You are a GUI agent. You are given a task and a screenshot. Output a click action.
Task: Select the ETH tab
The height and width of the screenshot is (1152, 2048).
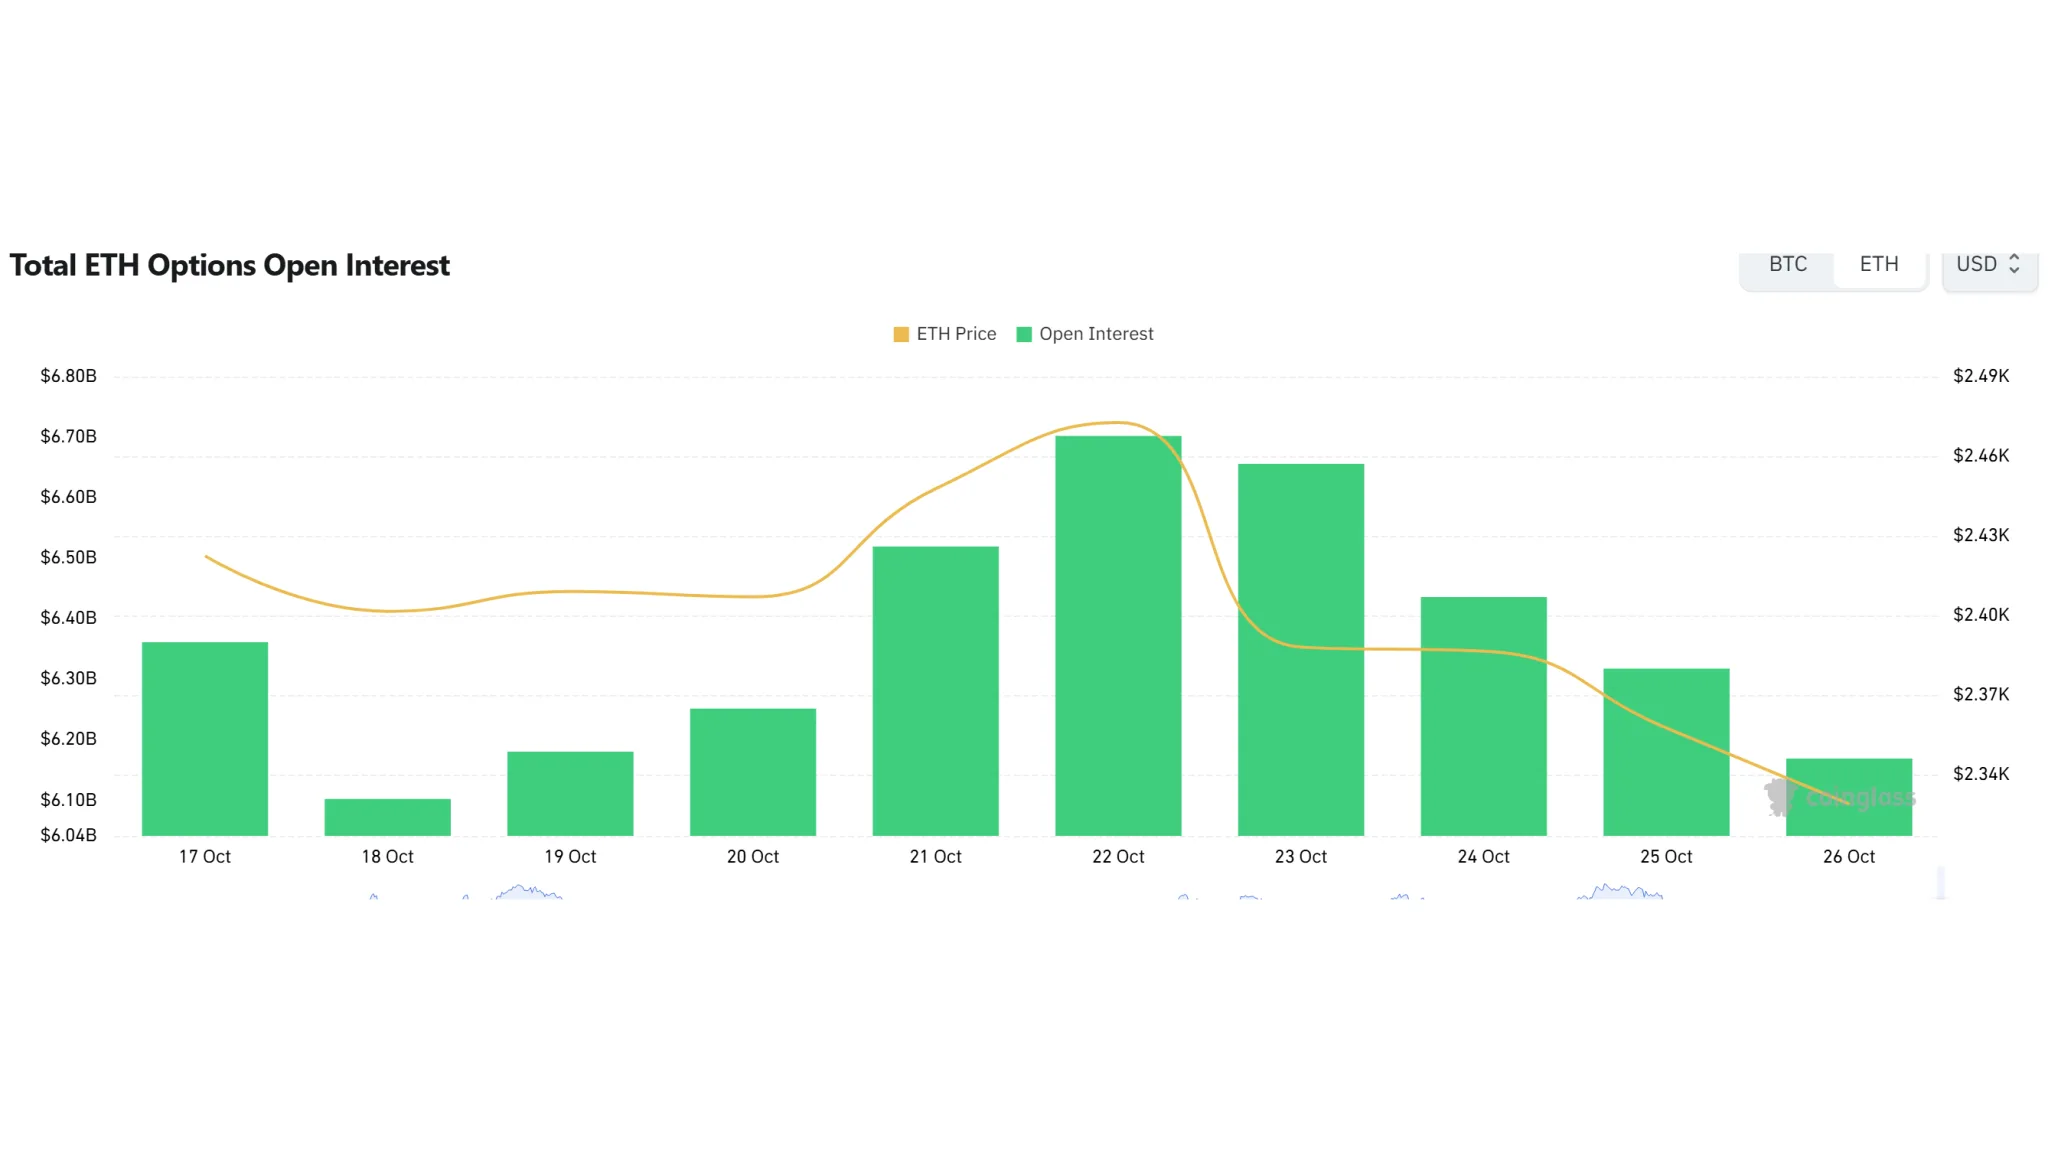(x=1879, y=265)
